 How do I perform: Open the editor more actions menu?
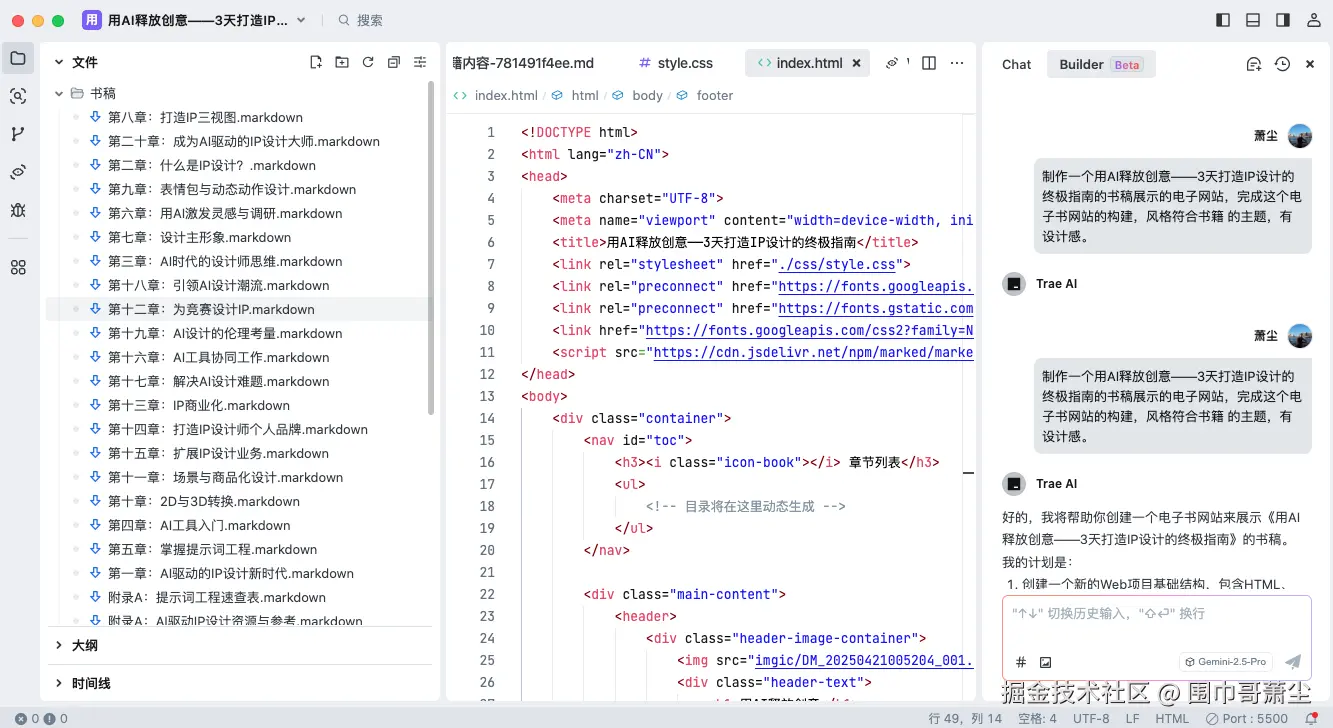click(957, 62)
